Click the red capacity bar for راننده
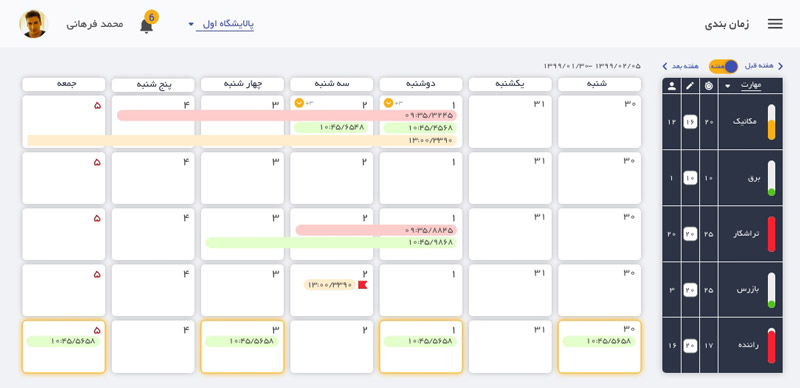Viewport: 800px width, 388px height. tap(771, 345)
